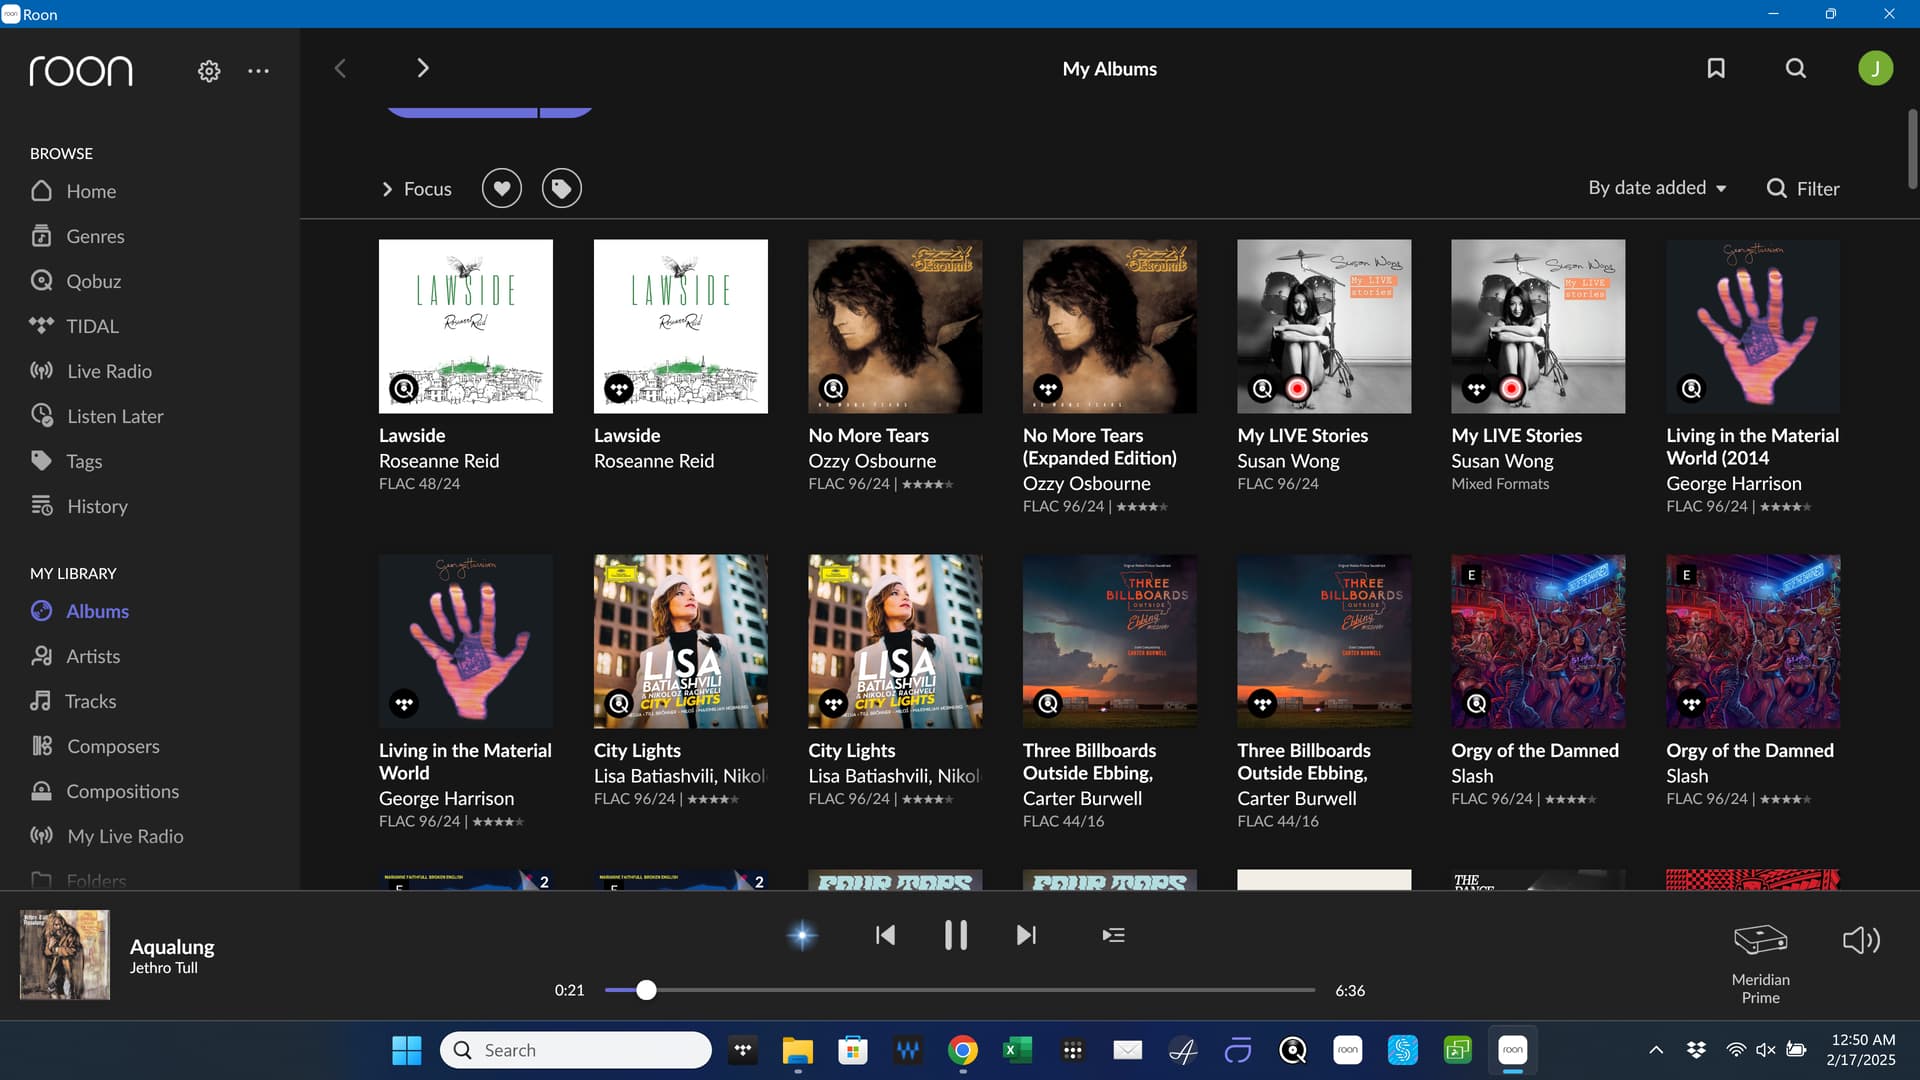The height and width of the screenshot is (1080, 1920).
Task: Toggle favorites heart filter
Action: coord(502,188)
